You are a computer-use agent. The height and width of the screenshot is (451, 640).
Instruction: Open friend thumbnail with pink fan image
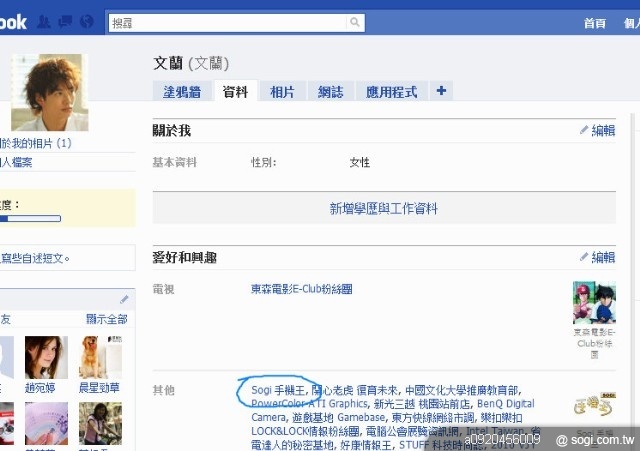tap(46, 423)
